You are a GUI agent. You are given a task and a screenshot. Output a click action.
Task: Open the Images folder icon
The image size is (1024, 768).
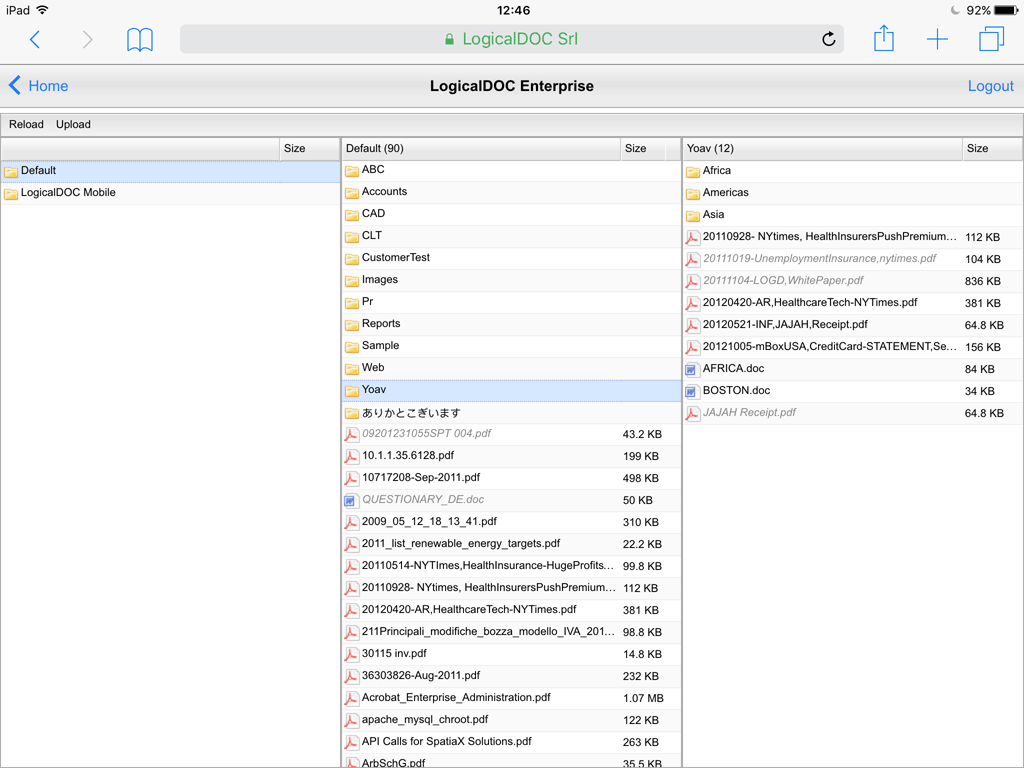coord(352,281)
